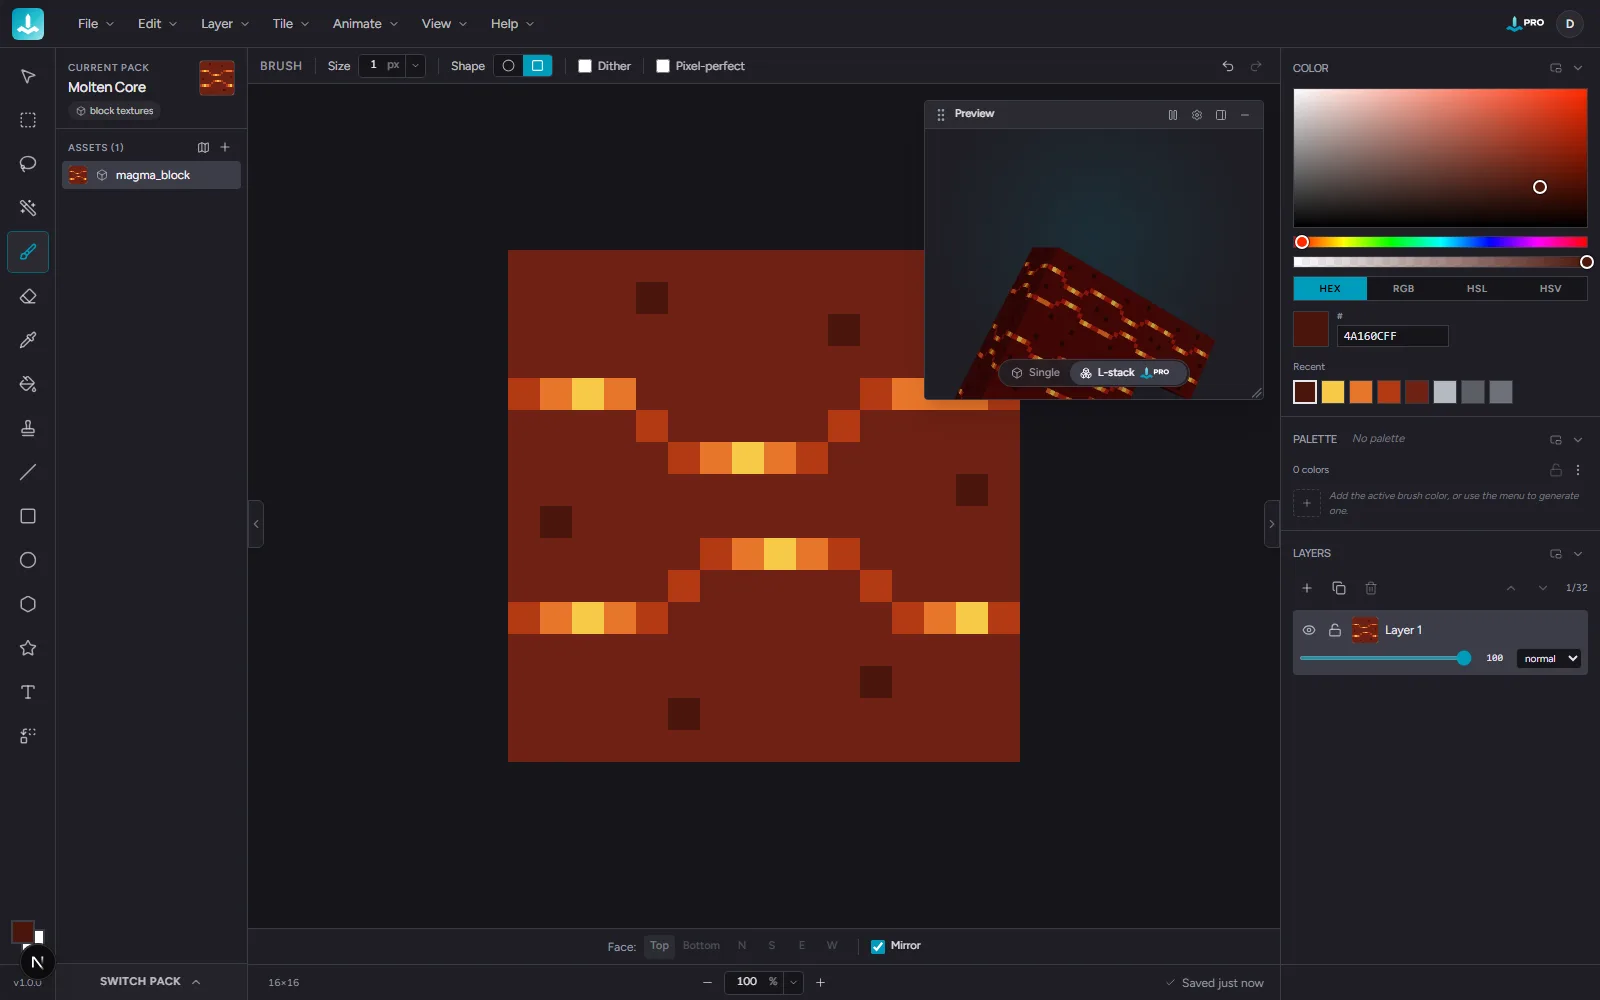The width and height of the screenshot is (1600, 1000).
Task: Open the Animate menu
Action: coord(365,24)
